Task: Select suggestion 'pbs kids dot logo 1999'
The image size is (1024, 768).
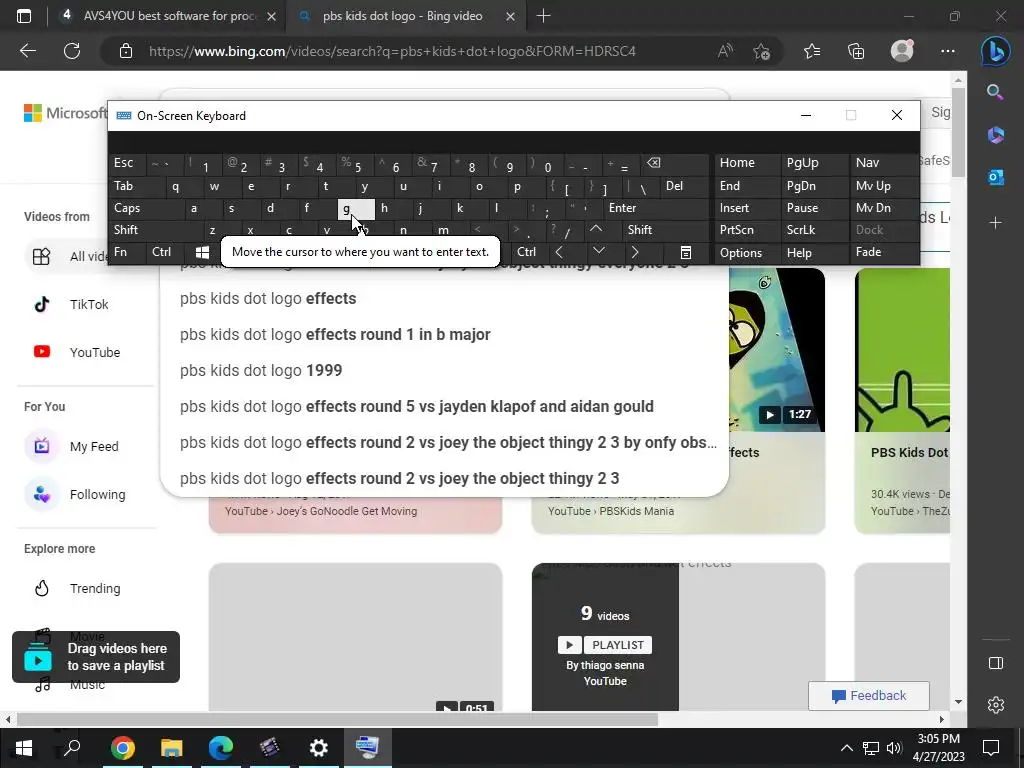Action: (x=444, y=370)
